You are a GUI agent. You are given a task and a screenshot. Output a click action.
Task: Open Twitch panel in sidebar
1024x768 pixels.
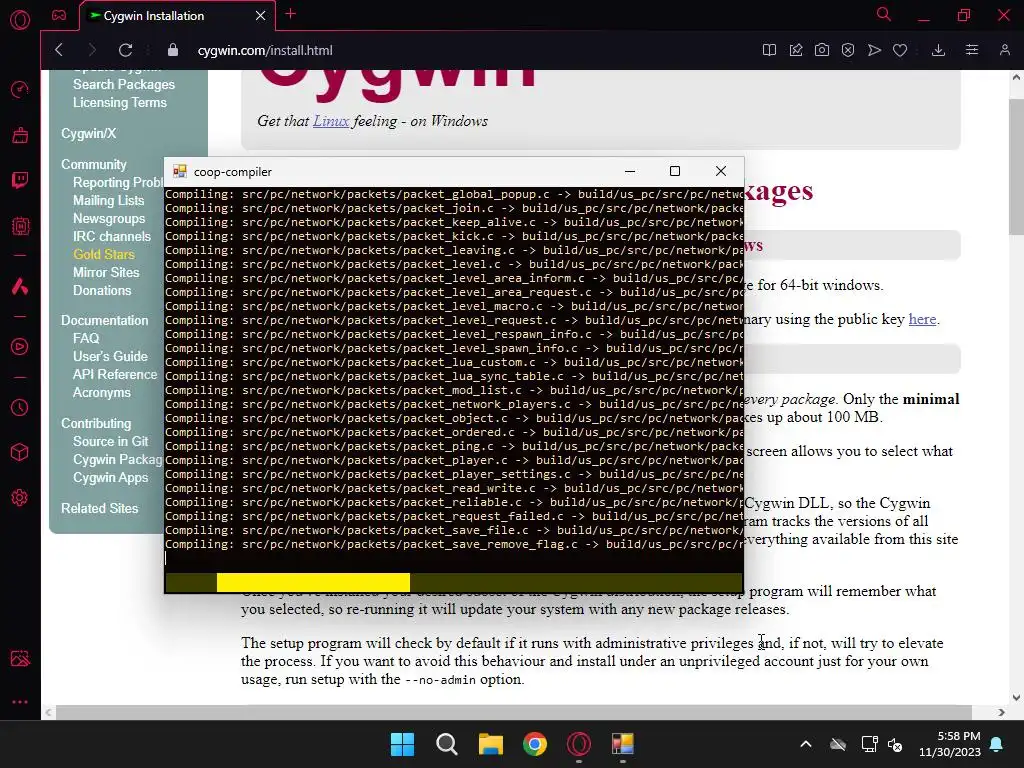[x=20, y=180]
